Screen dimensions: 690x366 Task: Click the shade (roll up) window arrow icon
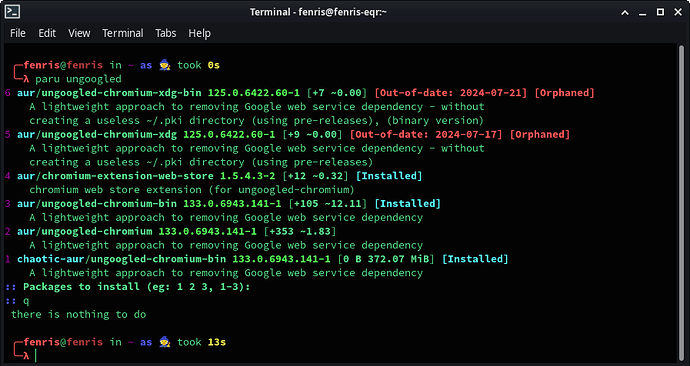pyautogui.click(x=625, y=12)
